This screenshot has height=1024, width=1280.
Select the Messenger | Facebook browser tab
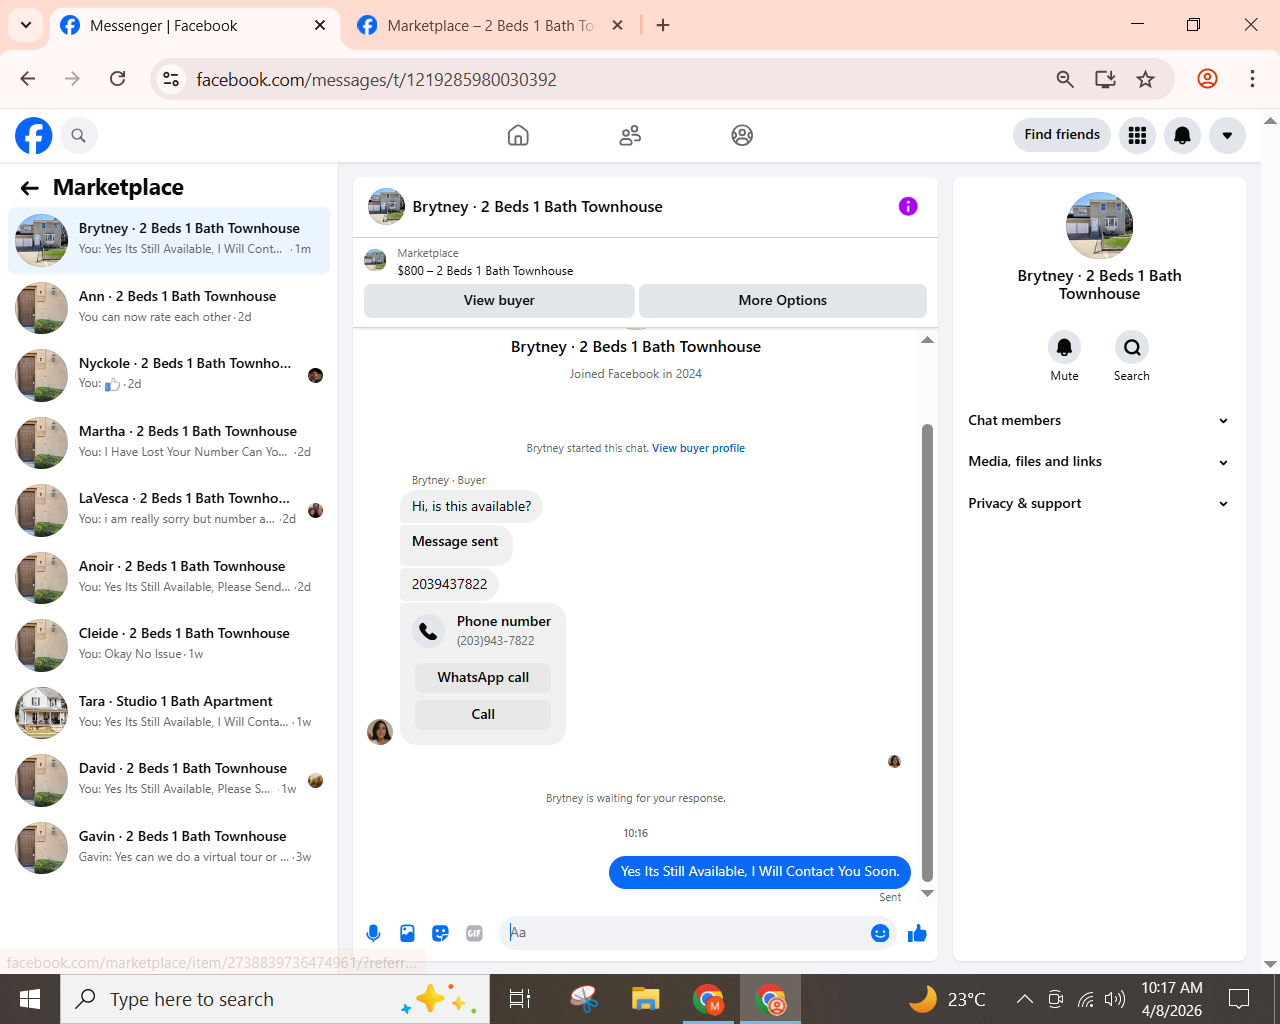[192, 26]
